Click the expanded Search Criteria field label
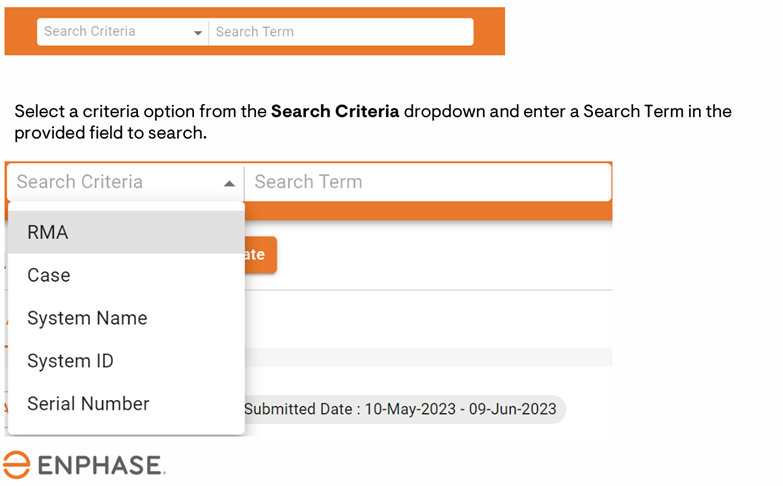 point(80,182)
